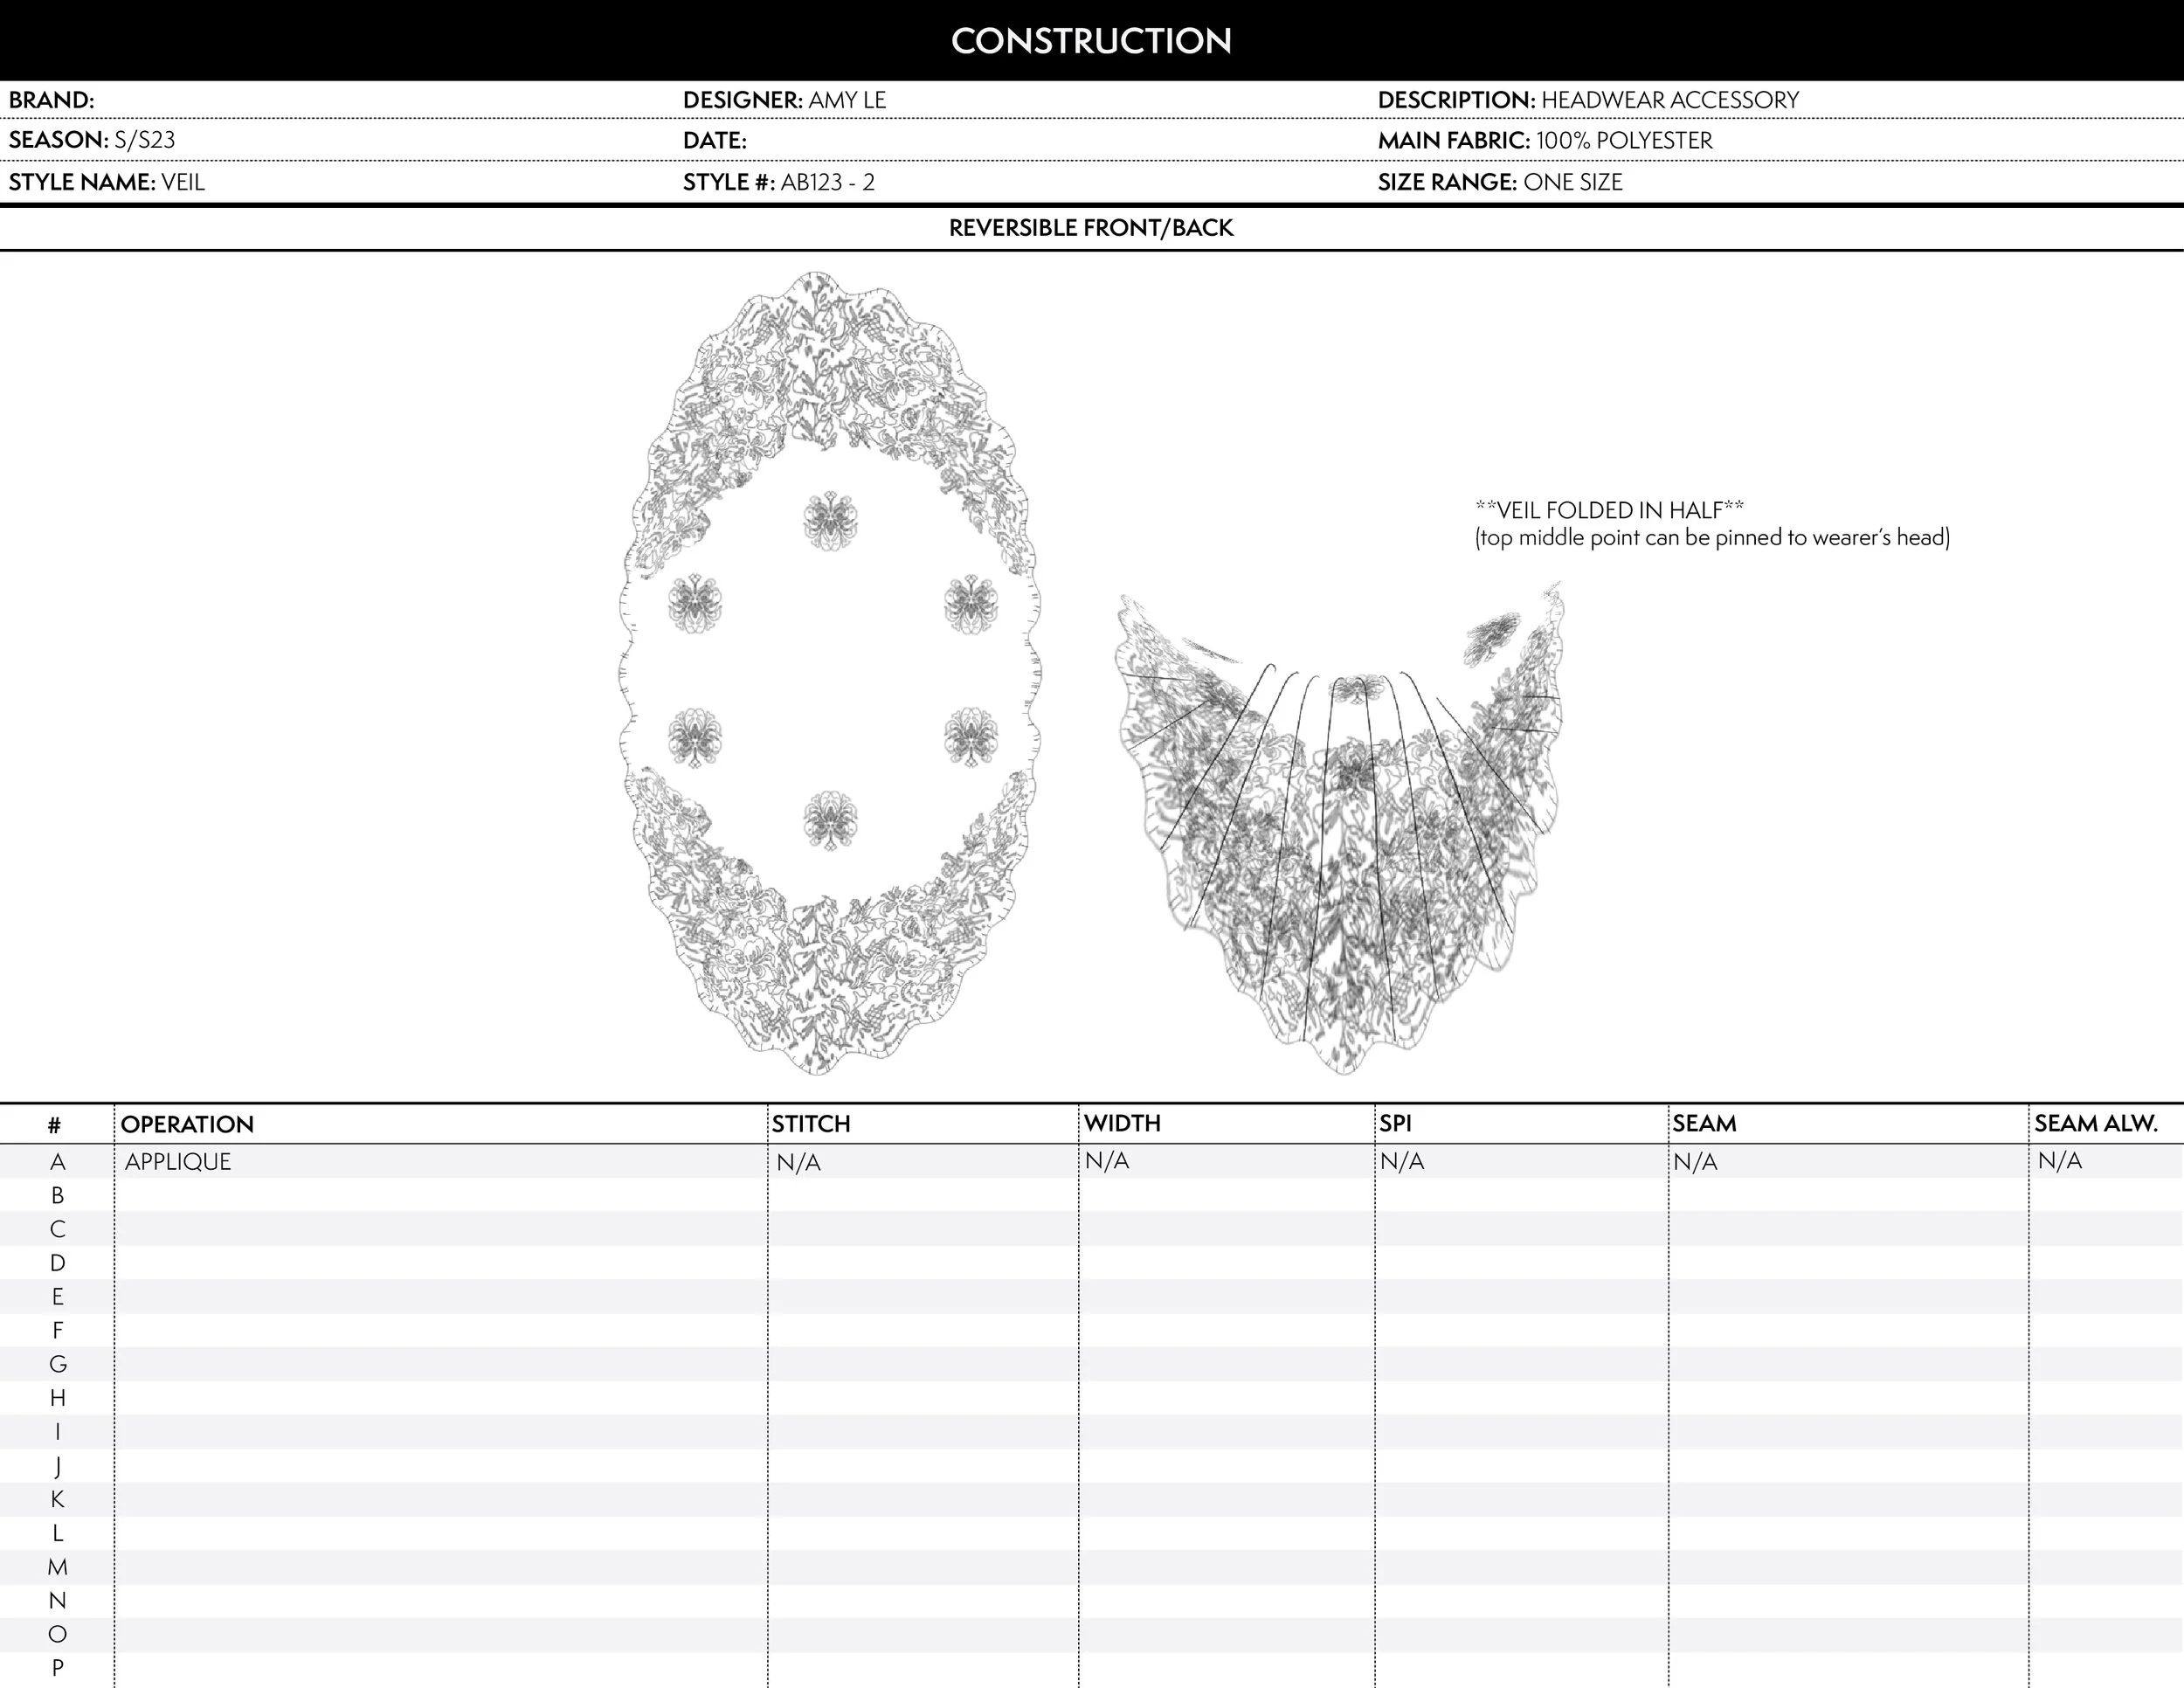2184x1688 pixels.
Task: Click the empty operation cell in row B
Action: coord(440,1196)
